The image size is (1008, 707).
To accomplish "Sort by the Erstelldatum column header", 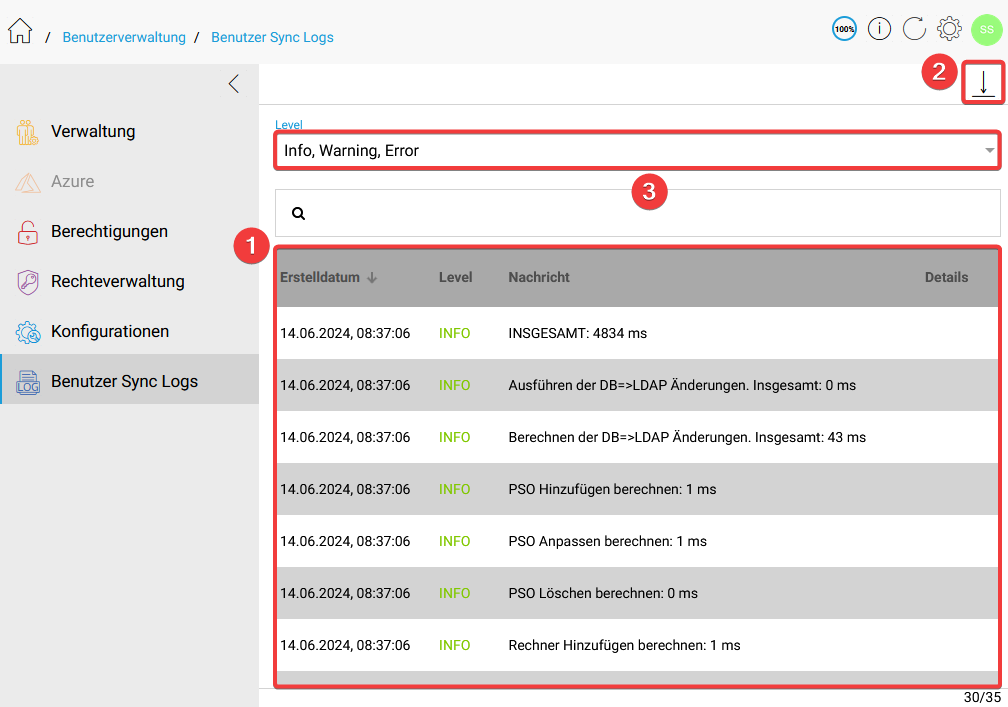I will 320,277.
